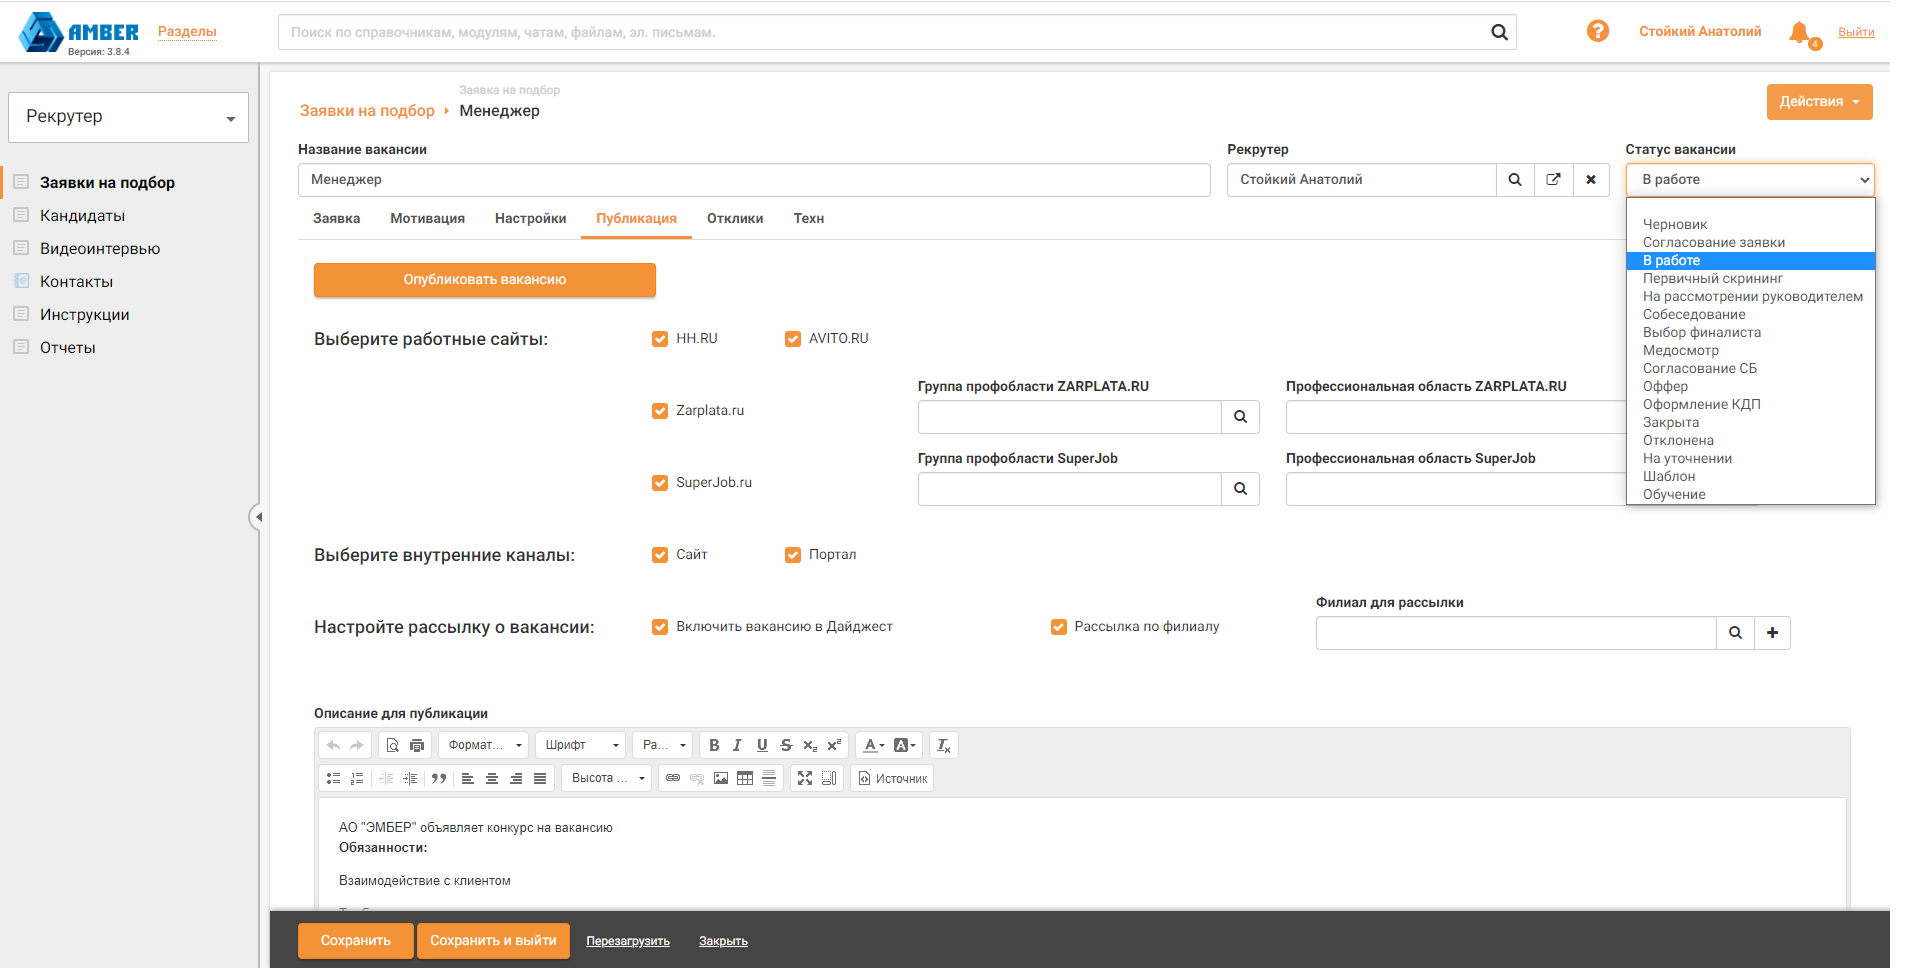Click the notifications bell icon
This screenshot has height=968, width=1906.
1800,32
